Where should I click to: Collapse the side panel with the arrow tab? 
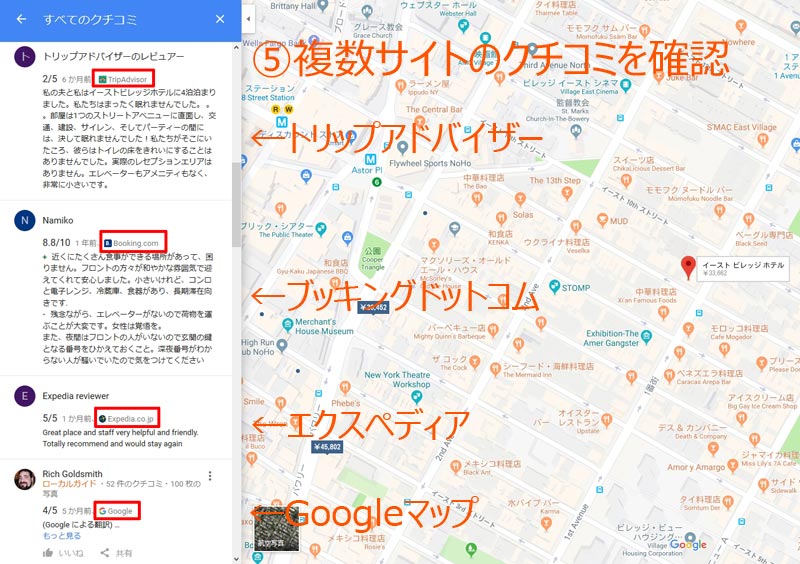coord(248,19)
